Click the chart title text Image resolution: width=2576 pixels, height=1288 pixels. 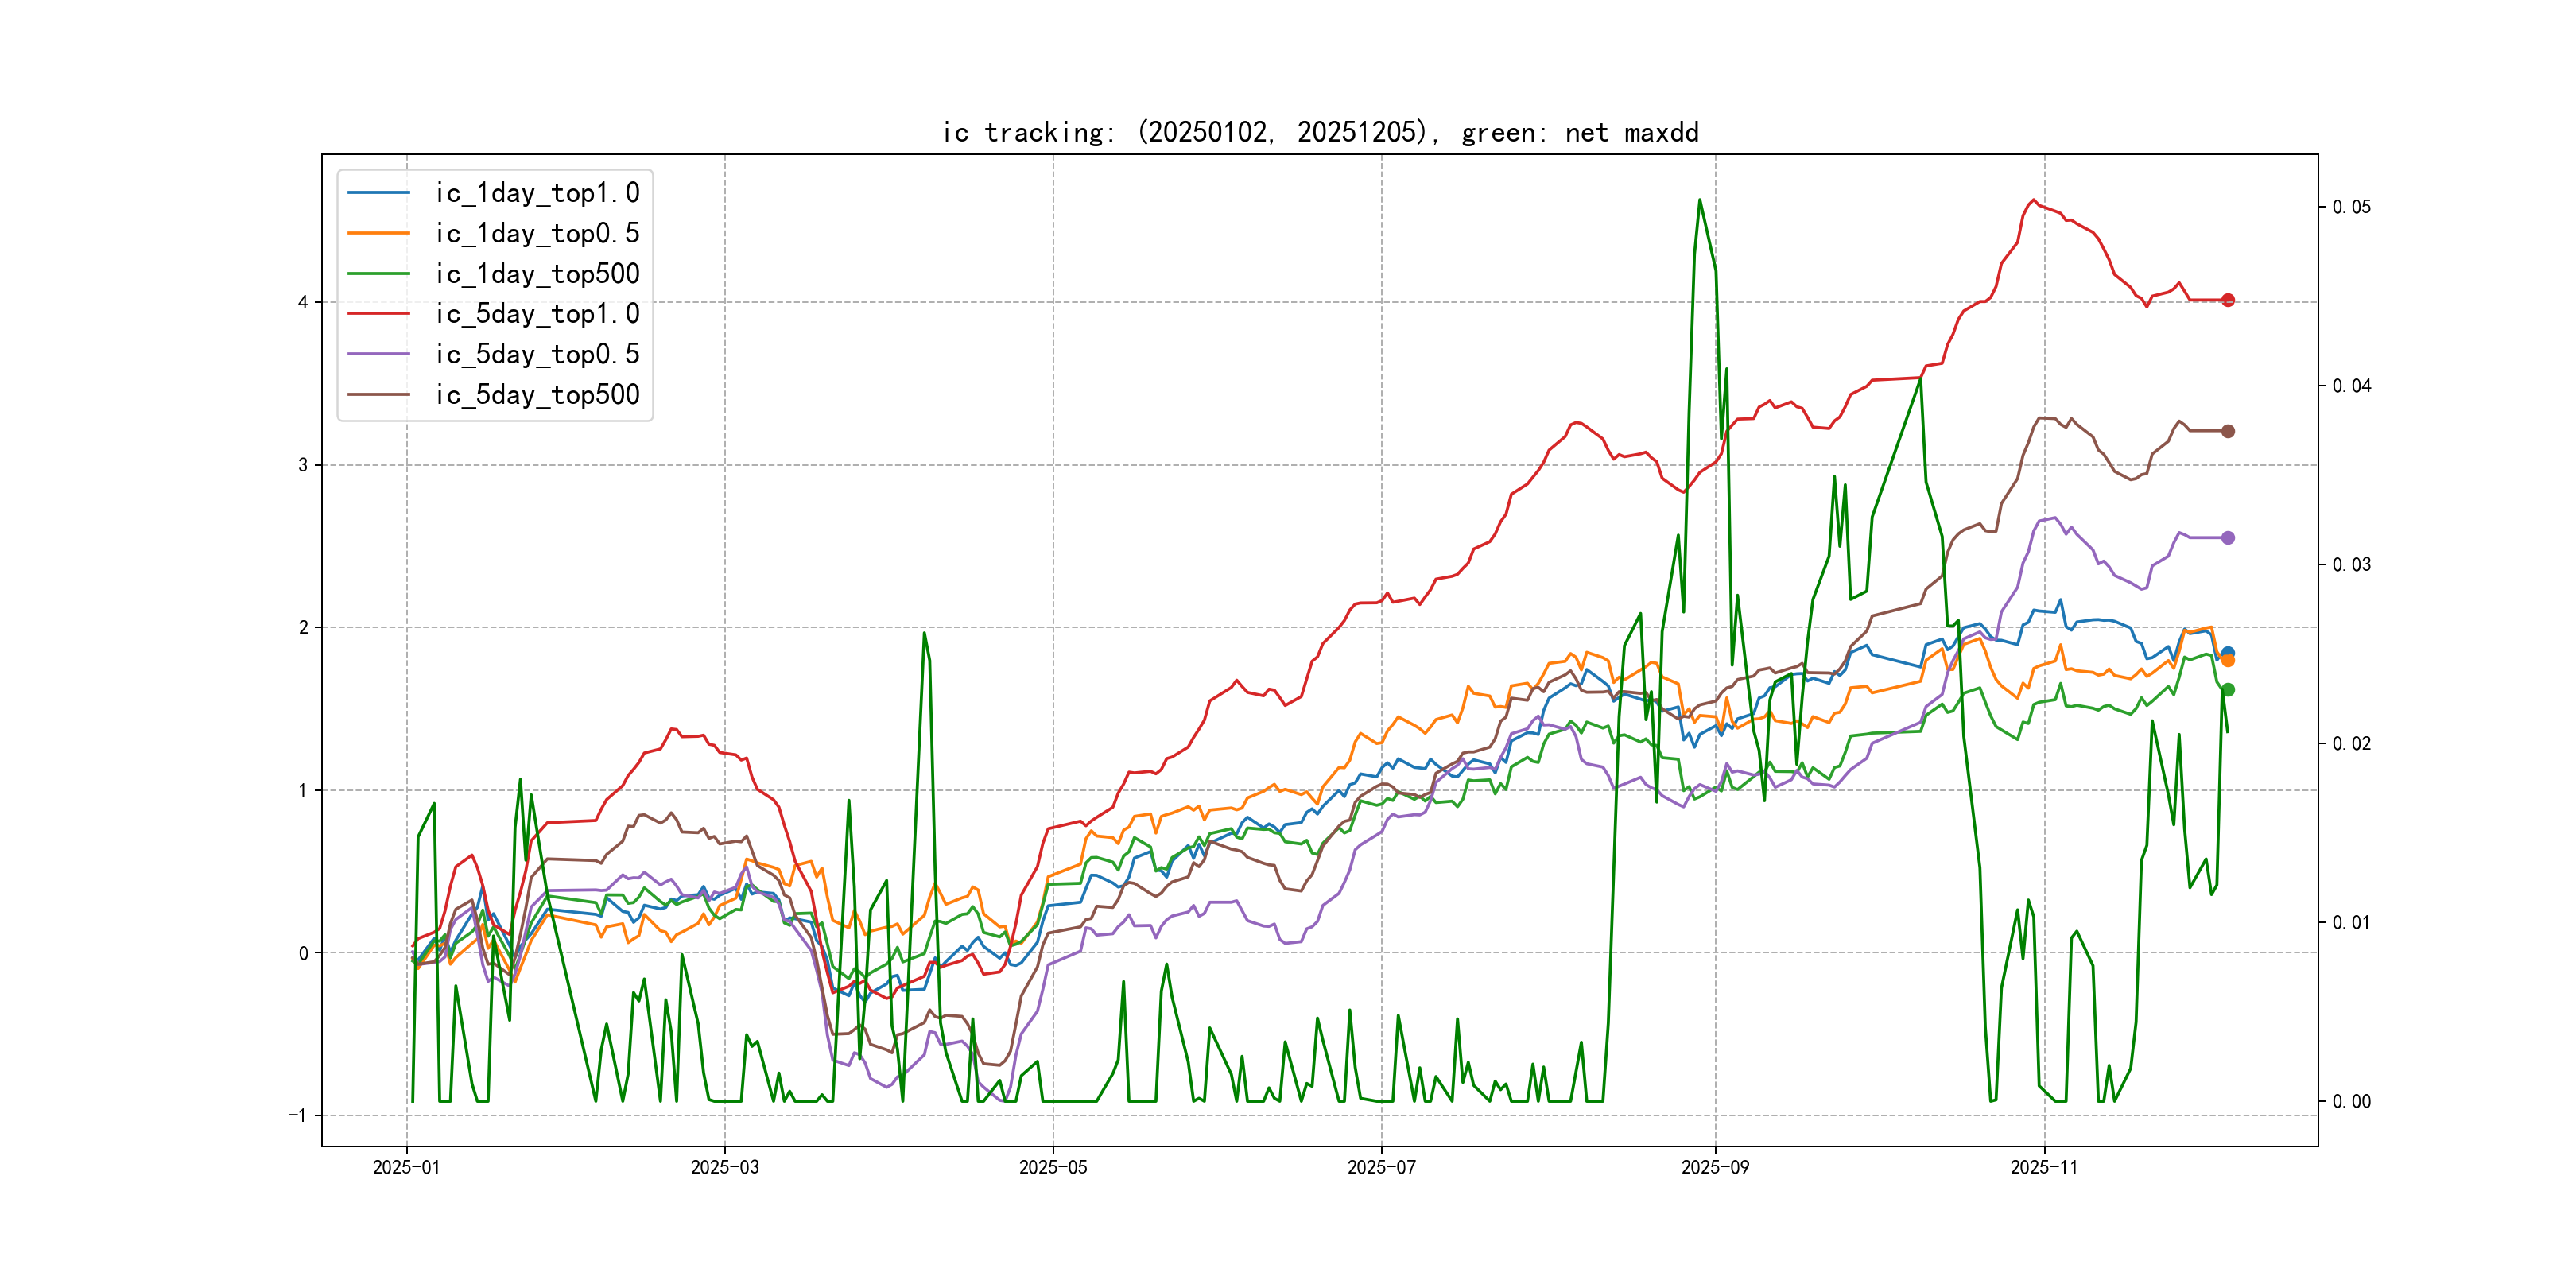coord(1320,132)
